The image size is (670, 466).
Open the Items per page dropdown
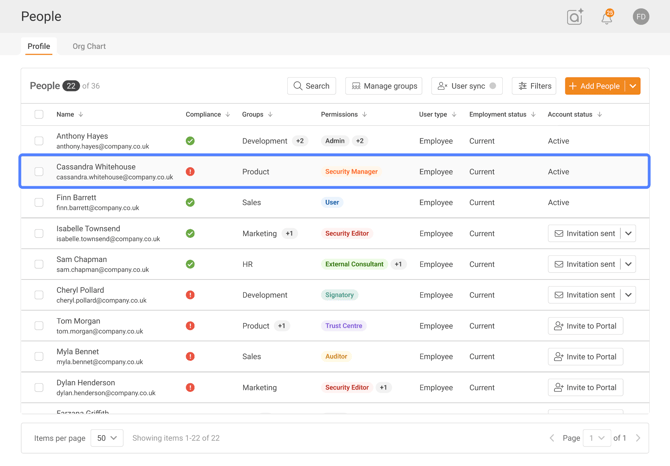tap(106, 438)
